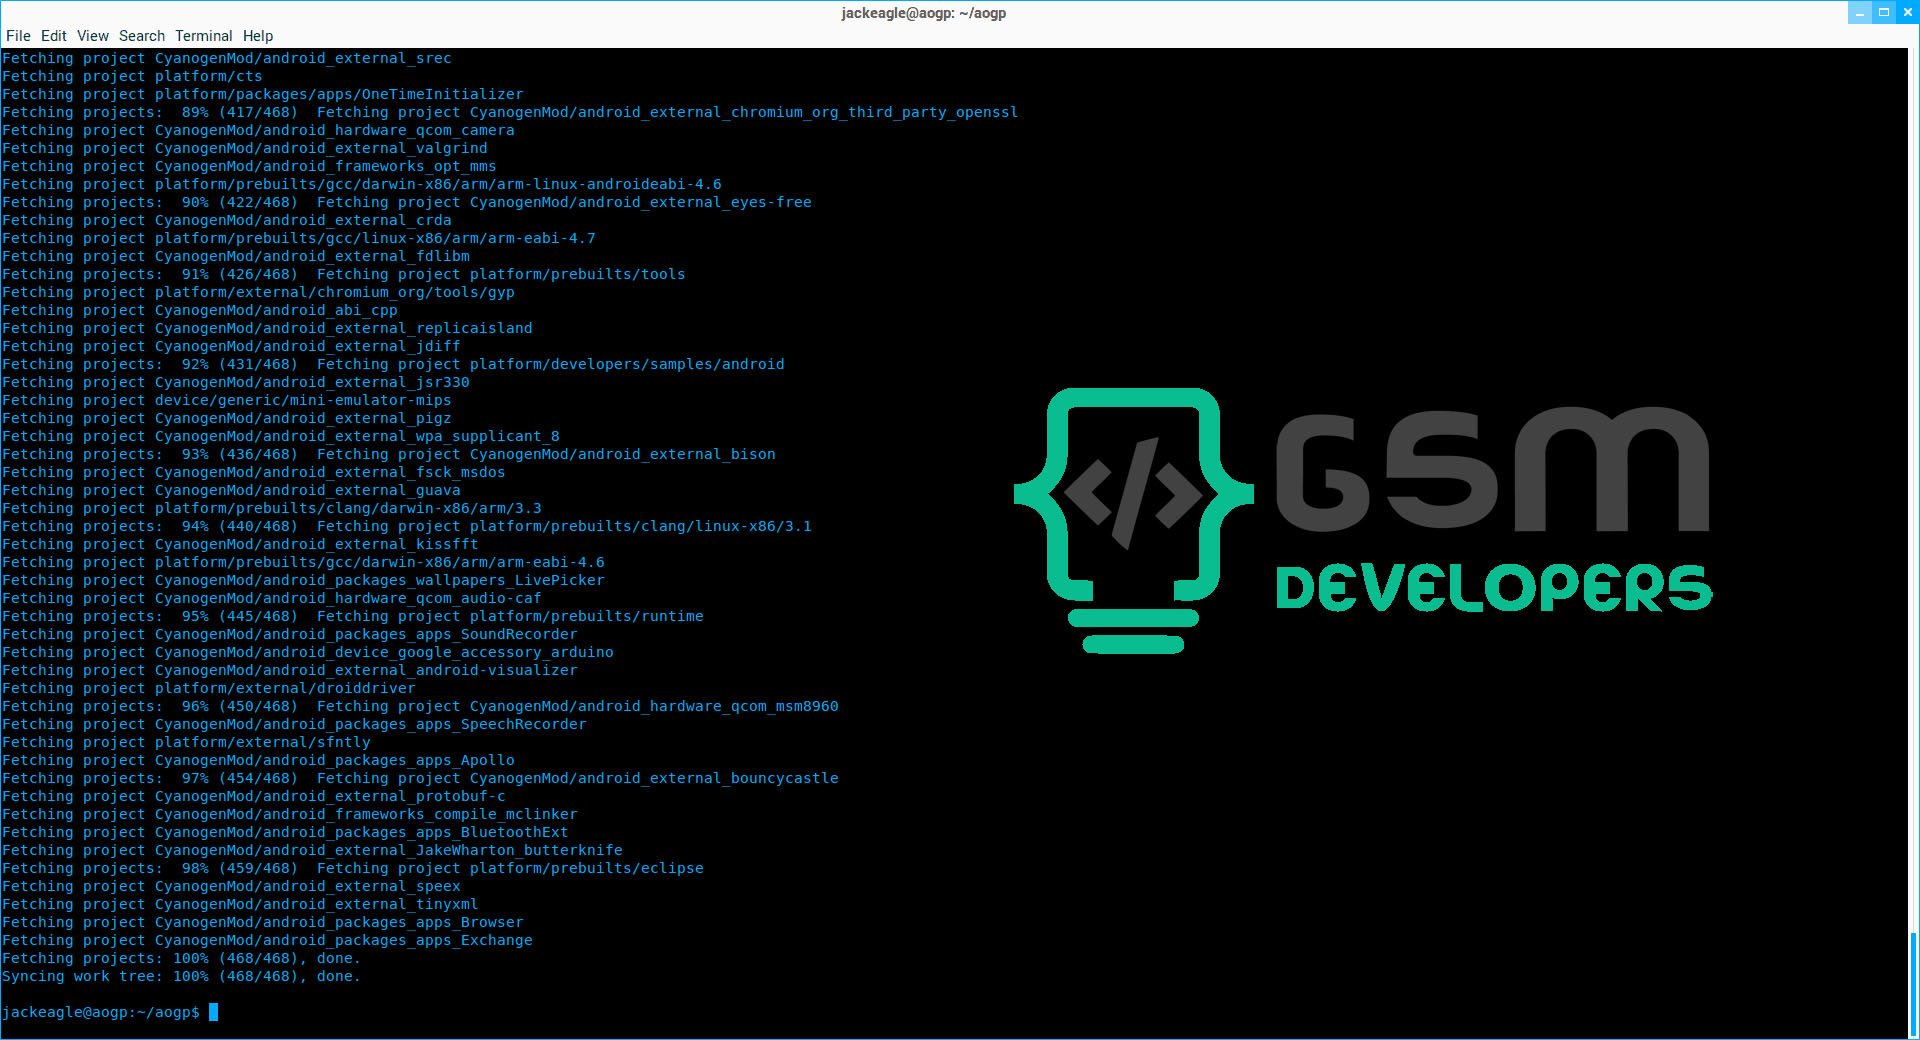This screenshot has height=1040, width=1920.
Task: Click the line ending android_external_android-visualizer
Action: (290, 670)
